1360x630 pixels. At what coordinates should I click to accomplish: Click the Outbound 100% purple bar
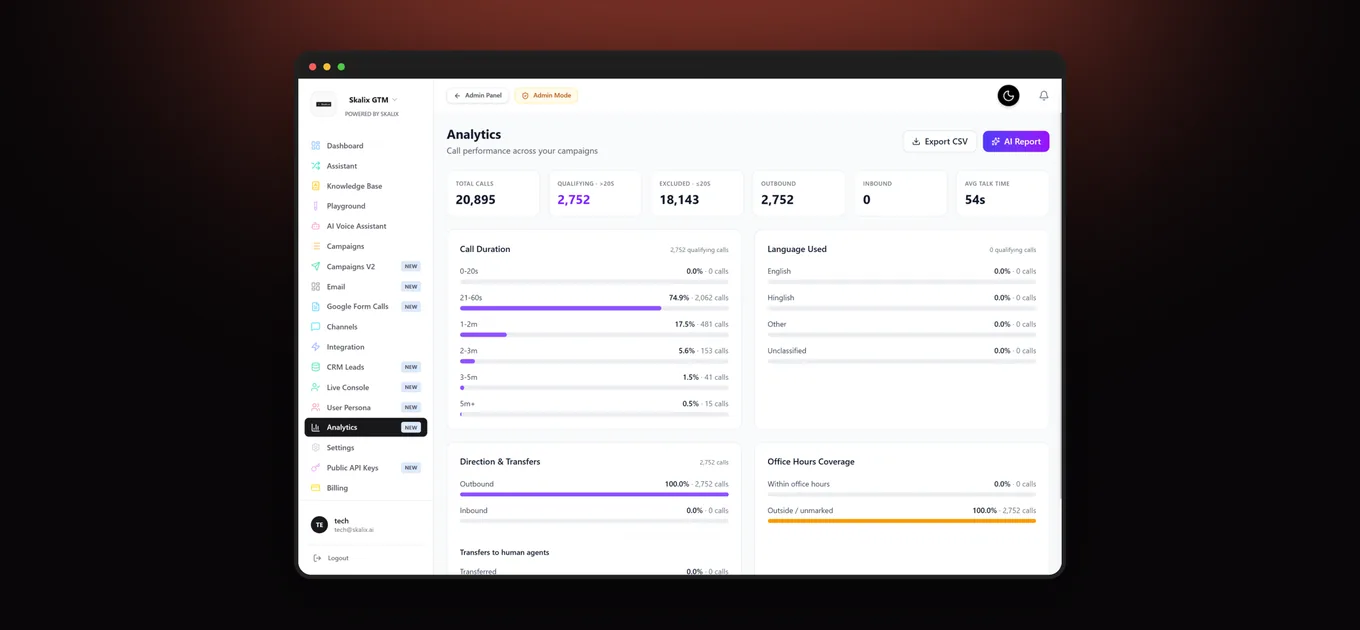tap(594, 494)
